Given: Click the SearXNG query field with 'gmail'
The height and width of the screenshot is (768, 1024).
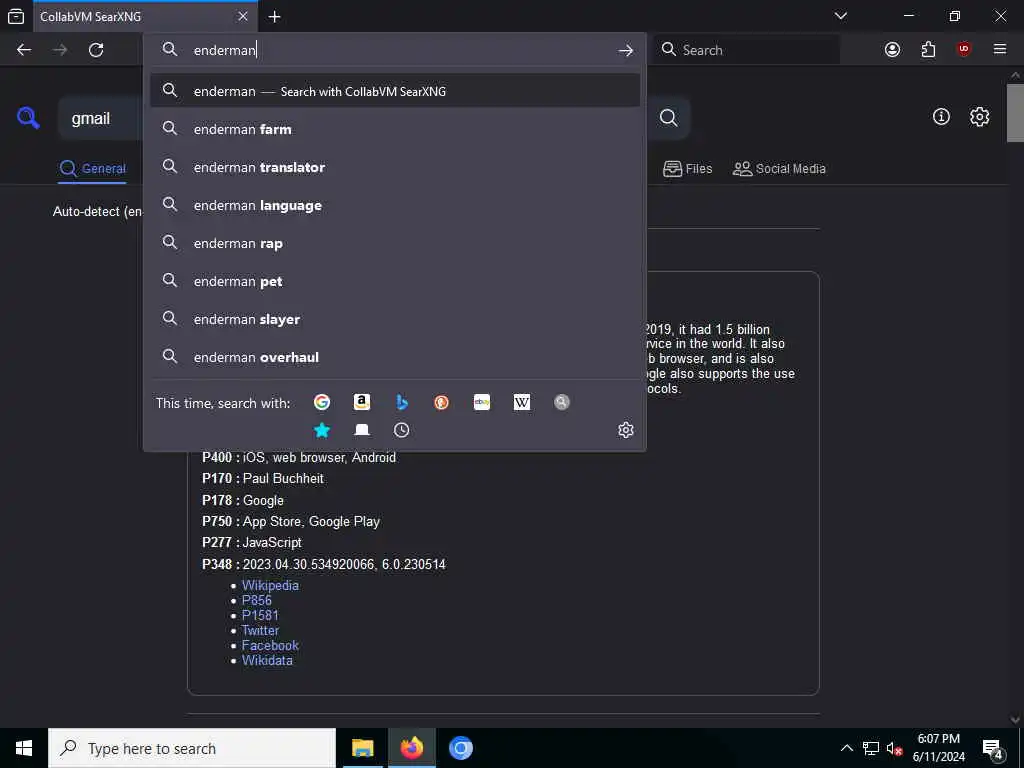Looking at the screenshot, I should (101, 118).
